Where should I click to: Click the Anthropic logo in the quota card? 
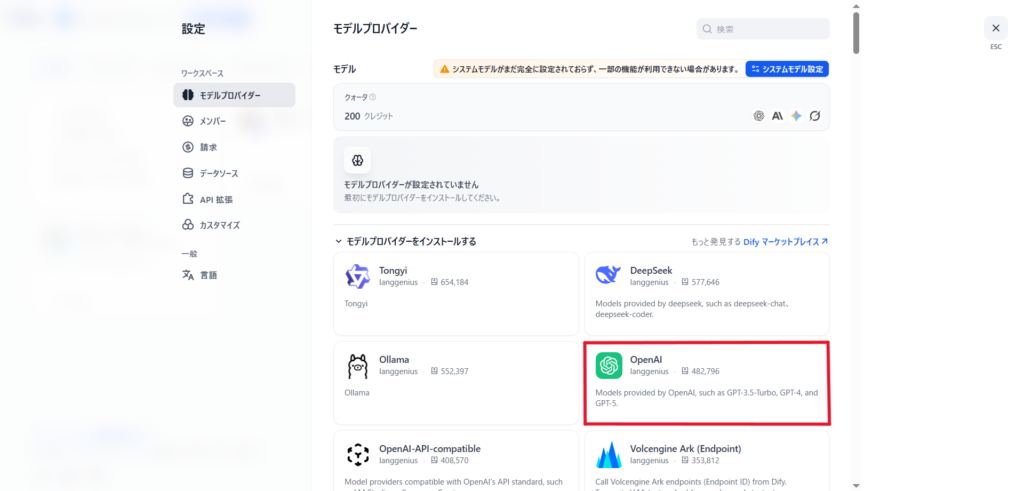point(777,116)
